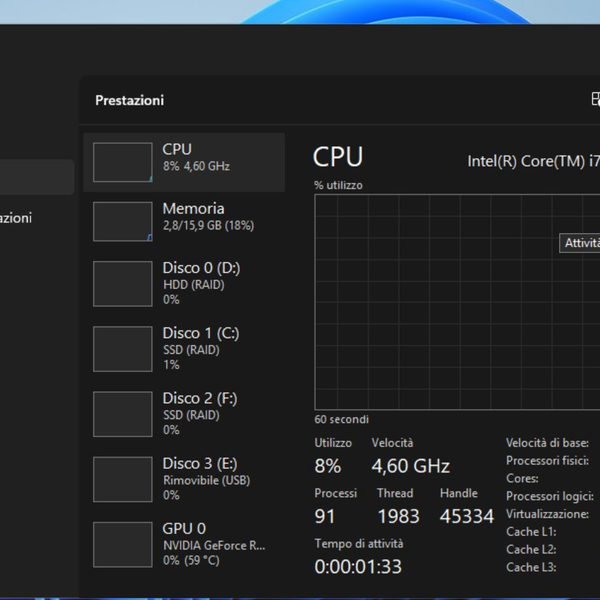Show the Disco 3 (E:) removable USB details
The width and height of the screenshot is (600, 600).
coord(215,478)
